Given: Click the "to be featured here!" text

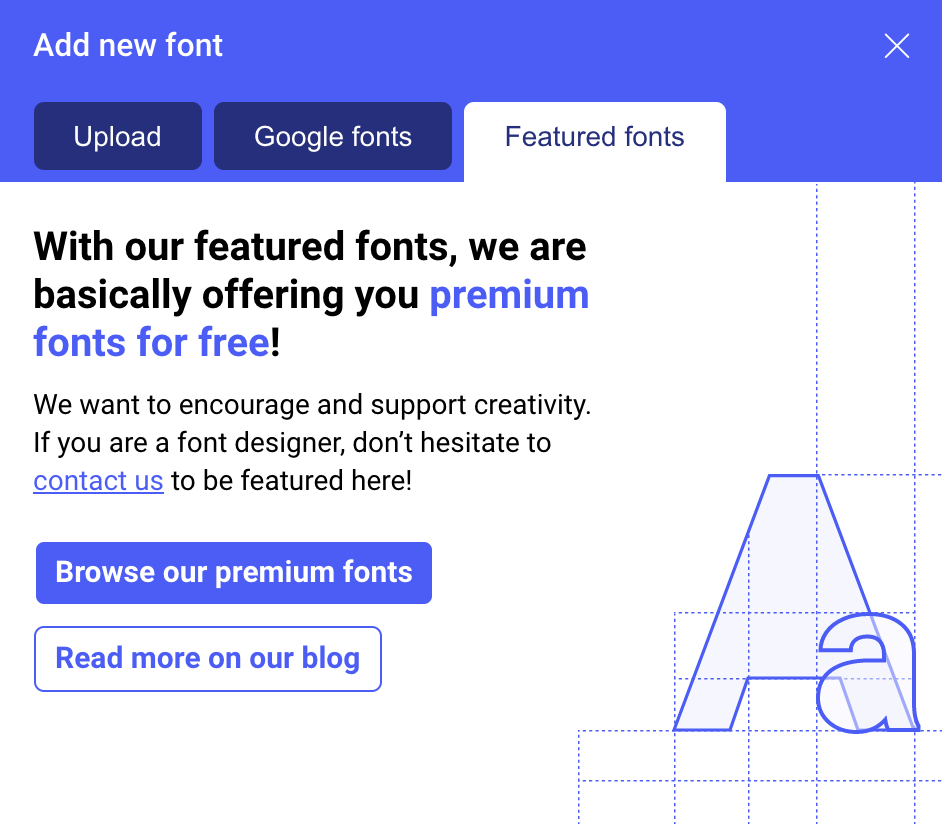Looking at the screenshot, I should point(292,481).
